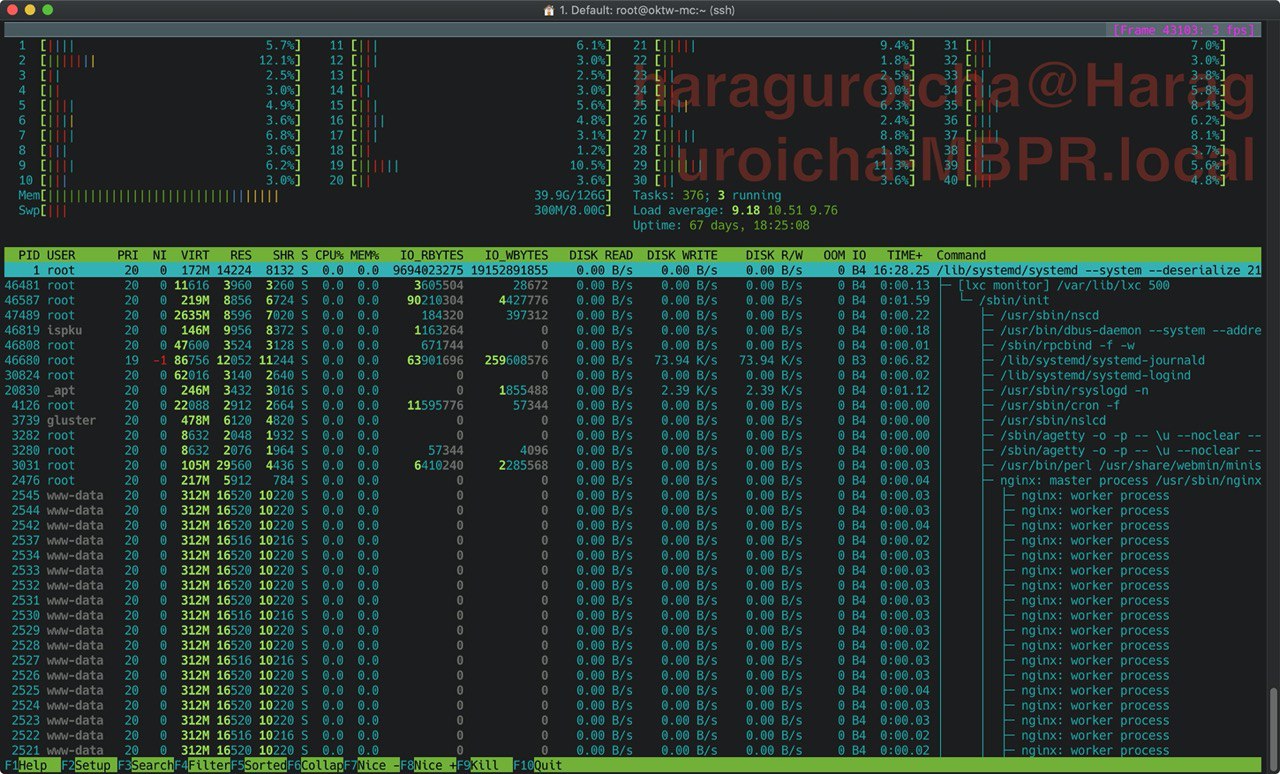
Task: Click the Frame 43103 fps indicator
Action: click(1184, 30)
